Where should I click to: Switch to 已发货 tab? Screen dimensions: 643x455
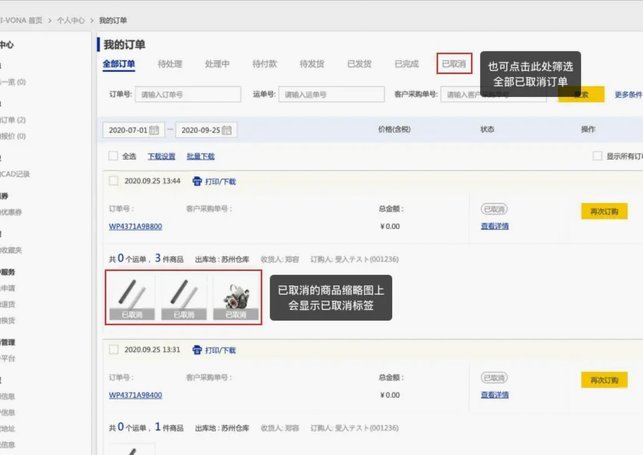point(359,64)
